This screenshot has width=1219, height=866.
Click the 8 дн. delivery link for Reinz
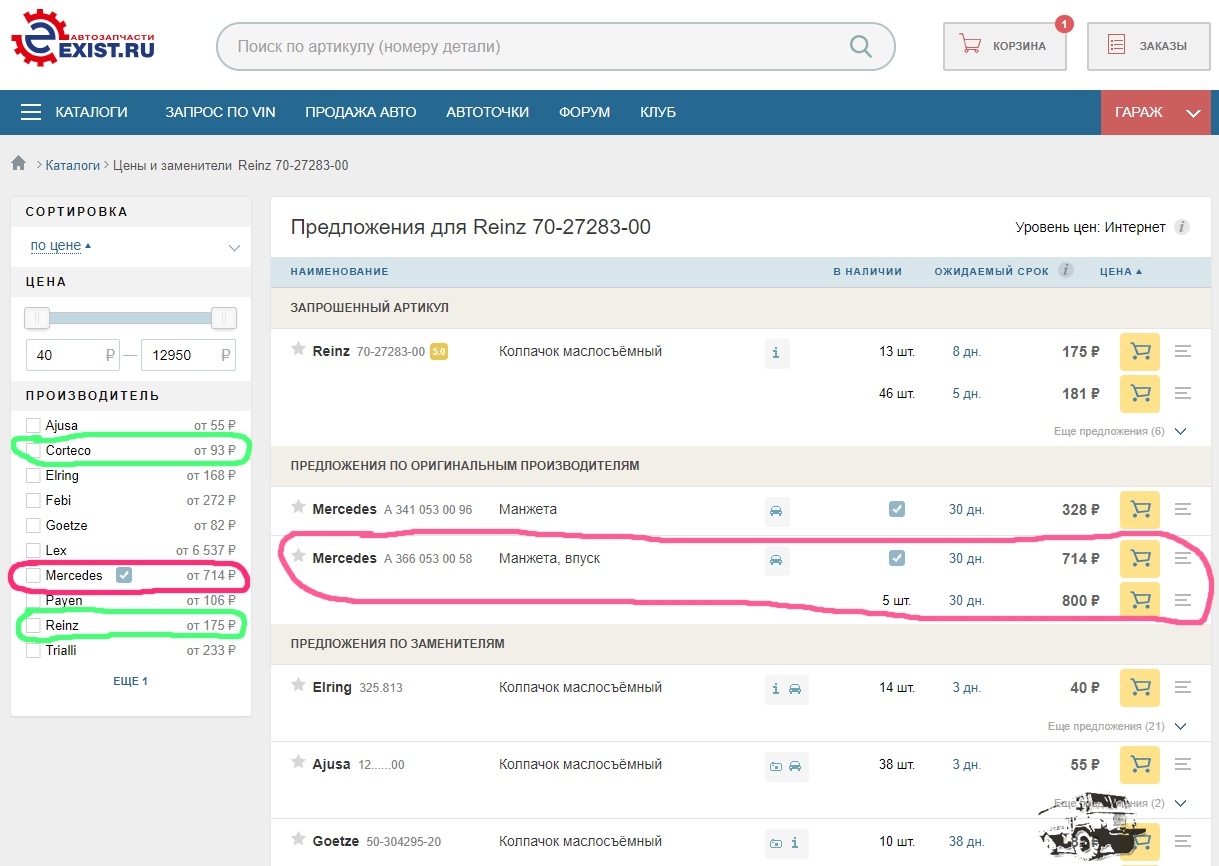(967, 352)
